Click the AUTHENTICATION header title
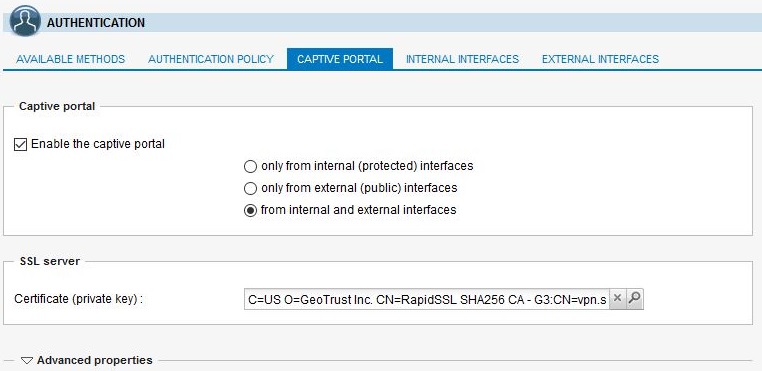Viewport: 762px width, 371px height. pyautogui.click(x=96, y=23)
